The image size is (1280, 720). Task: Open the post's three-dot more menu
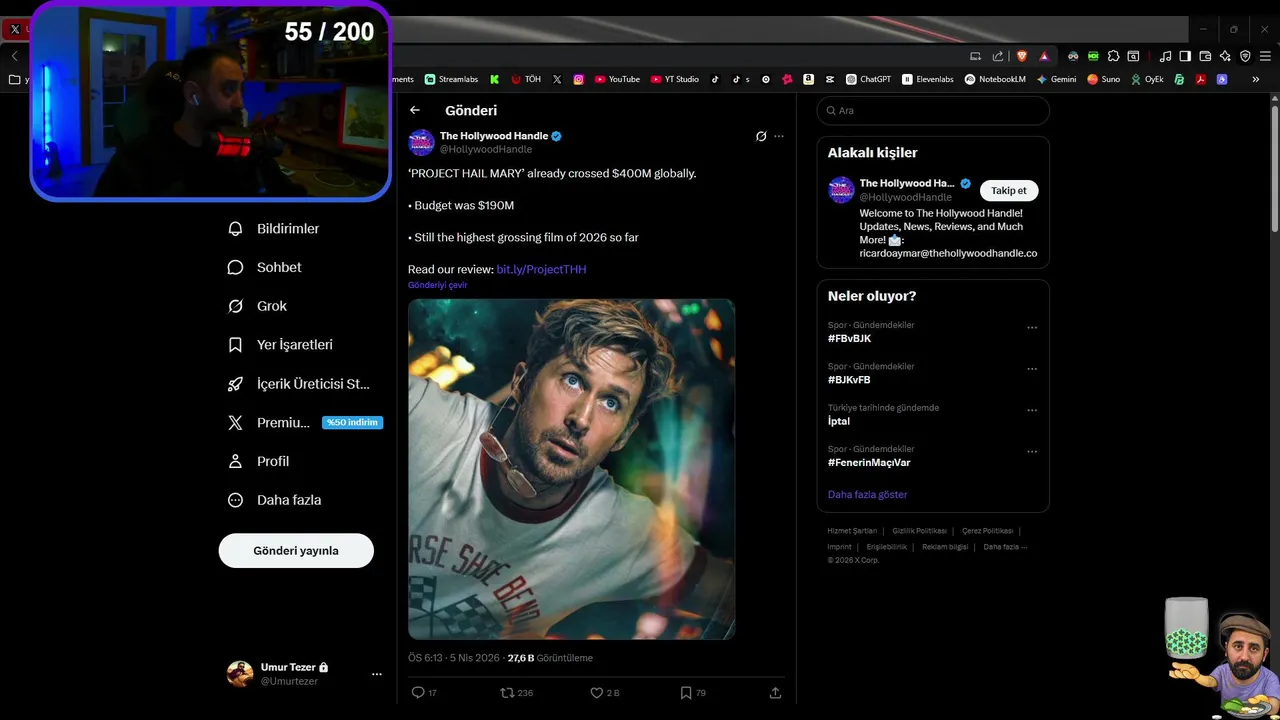(x=779, y=136)
